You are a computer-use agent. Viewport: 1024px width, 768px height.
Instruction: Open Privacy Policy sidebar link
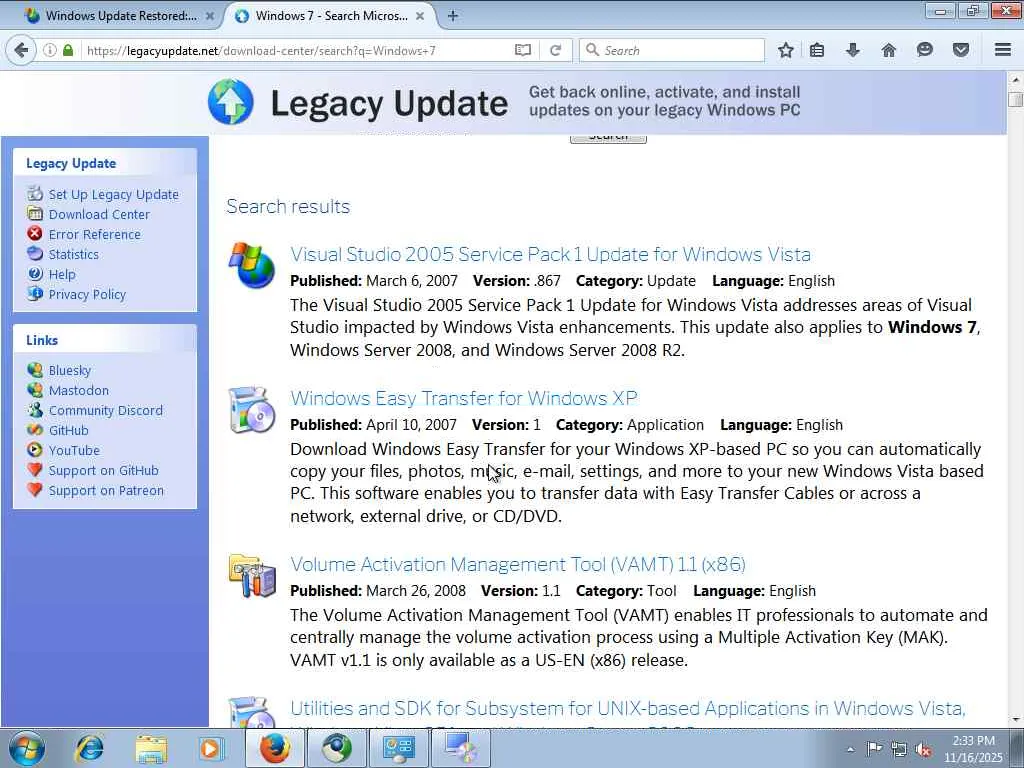point(87,295)
